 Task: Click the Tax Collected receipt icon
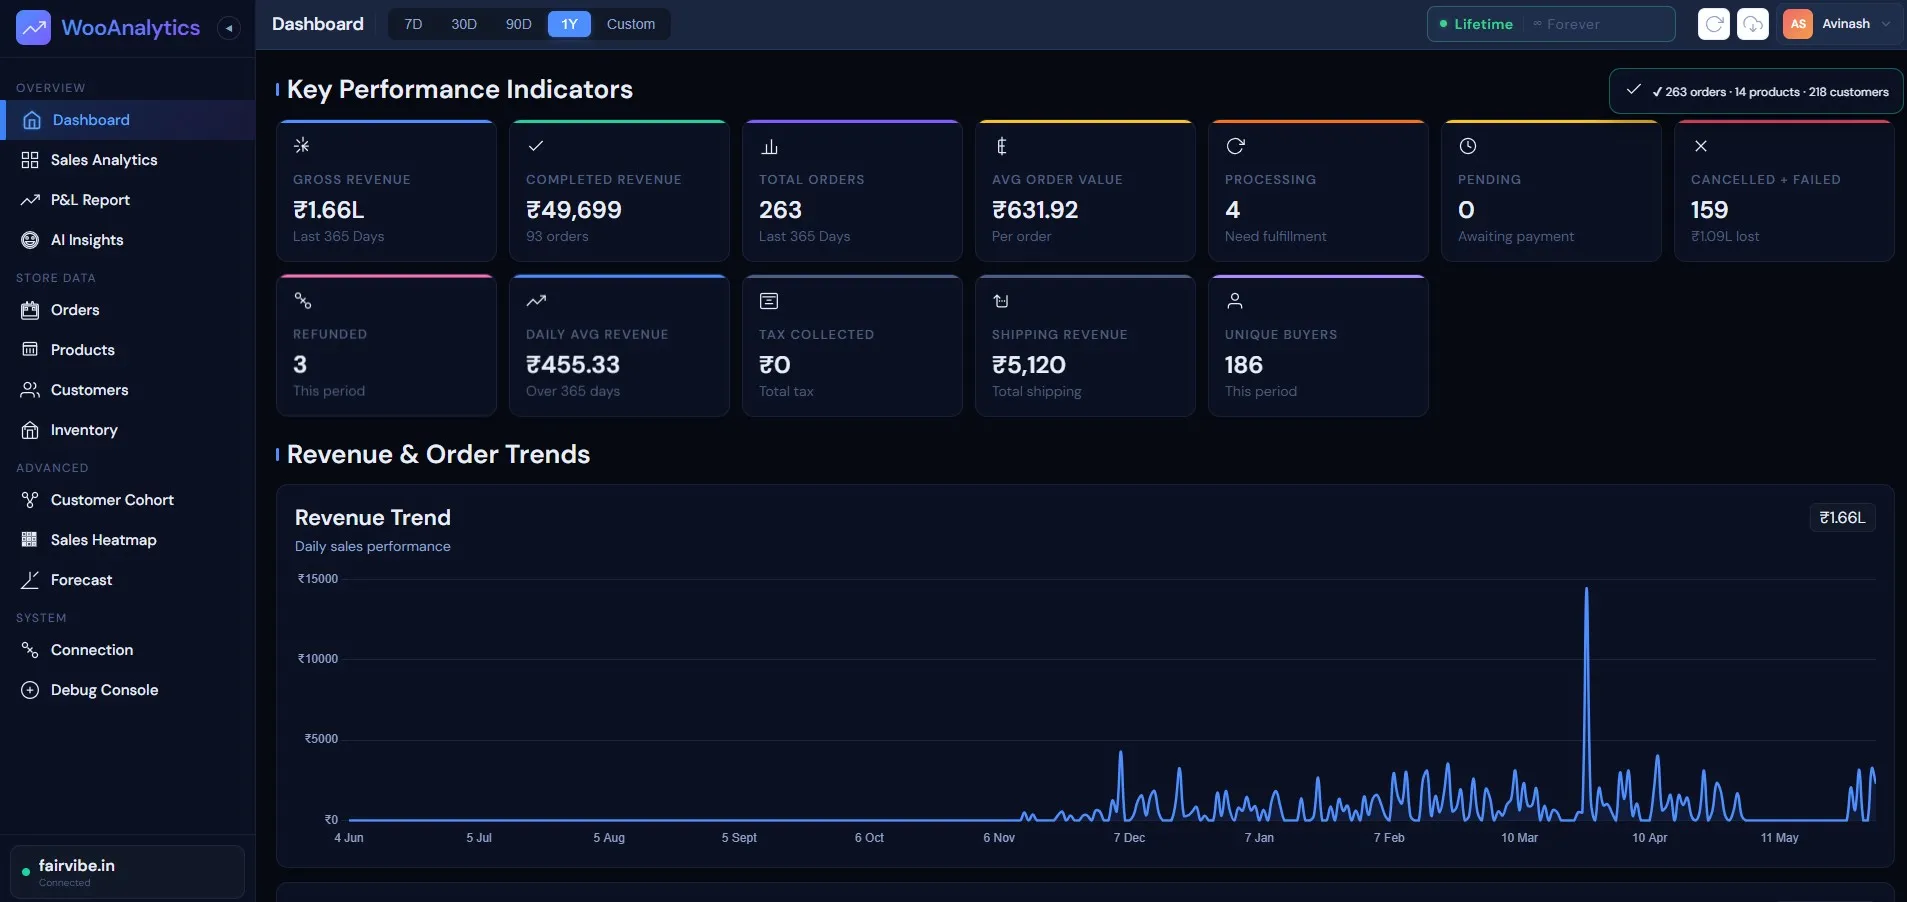click(769, 301)
